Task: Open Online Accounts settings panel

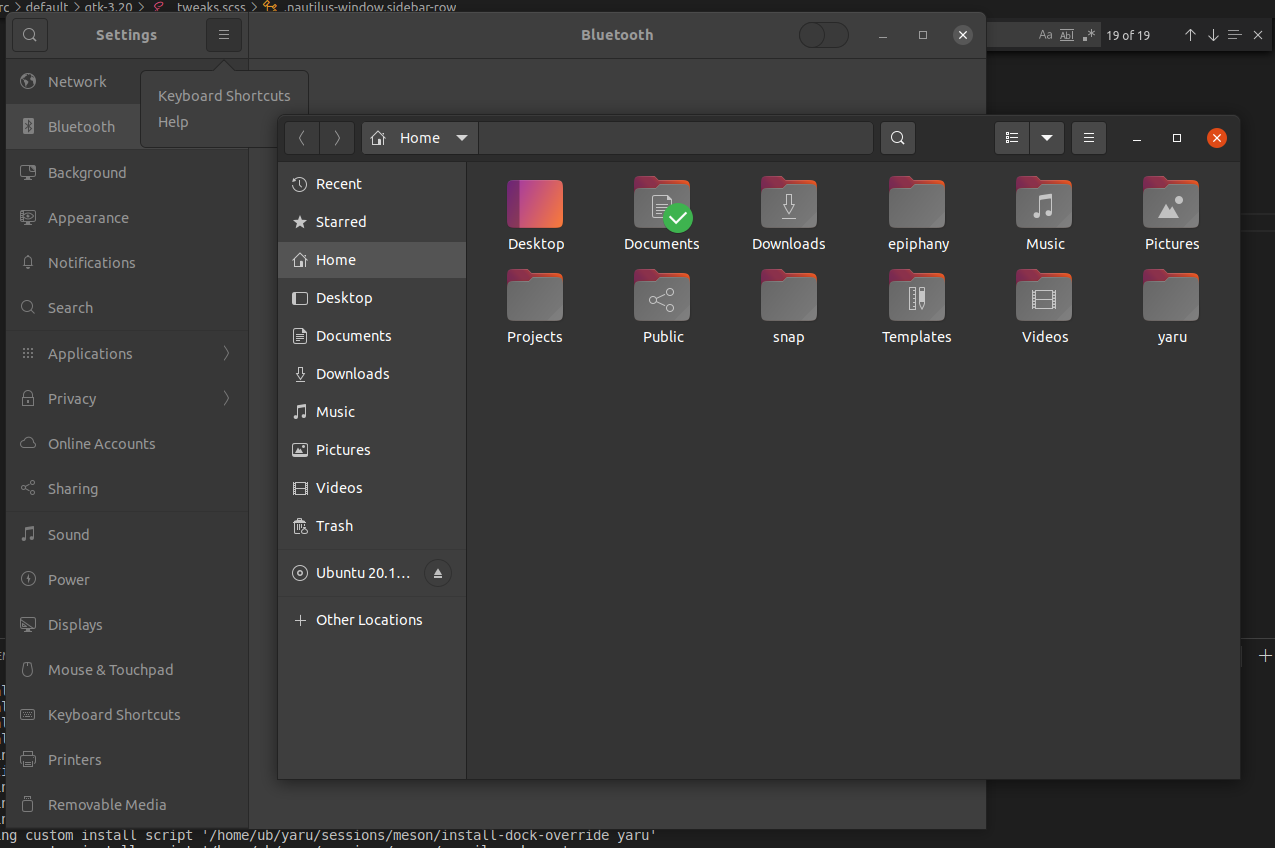Action: [x=127, y=443]
